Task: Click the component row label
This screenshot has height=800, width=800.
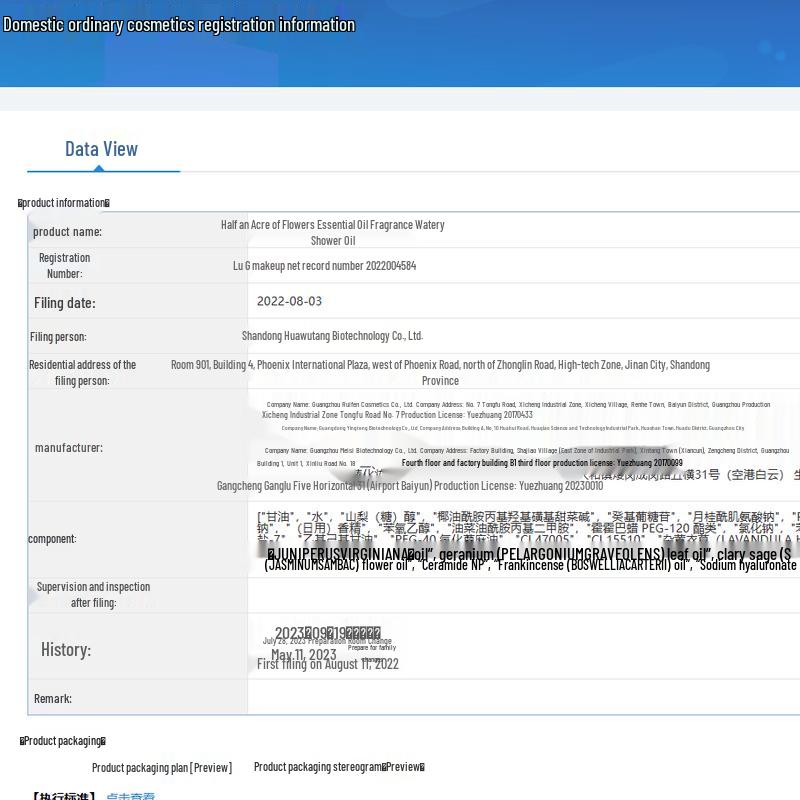Action: pyautogui.click(x=52, y=539)
